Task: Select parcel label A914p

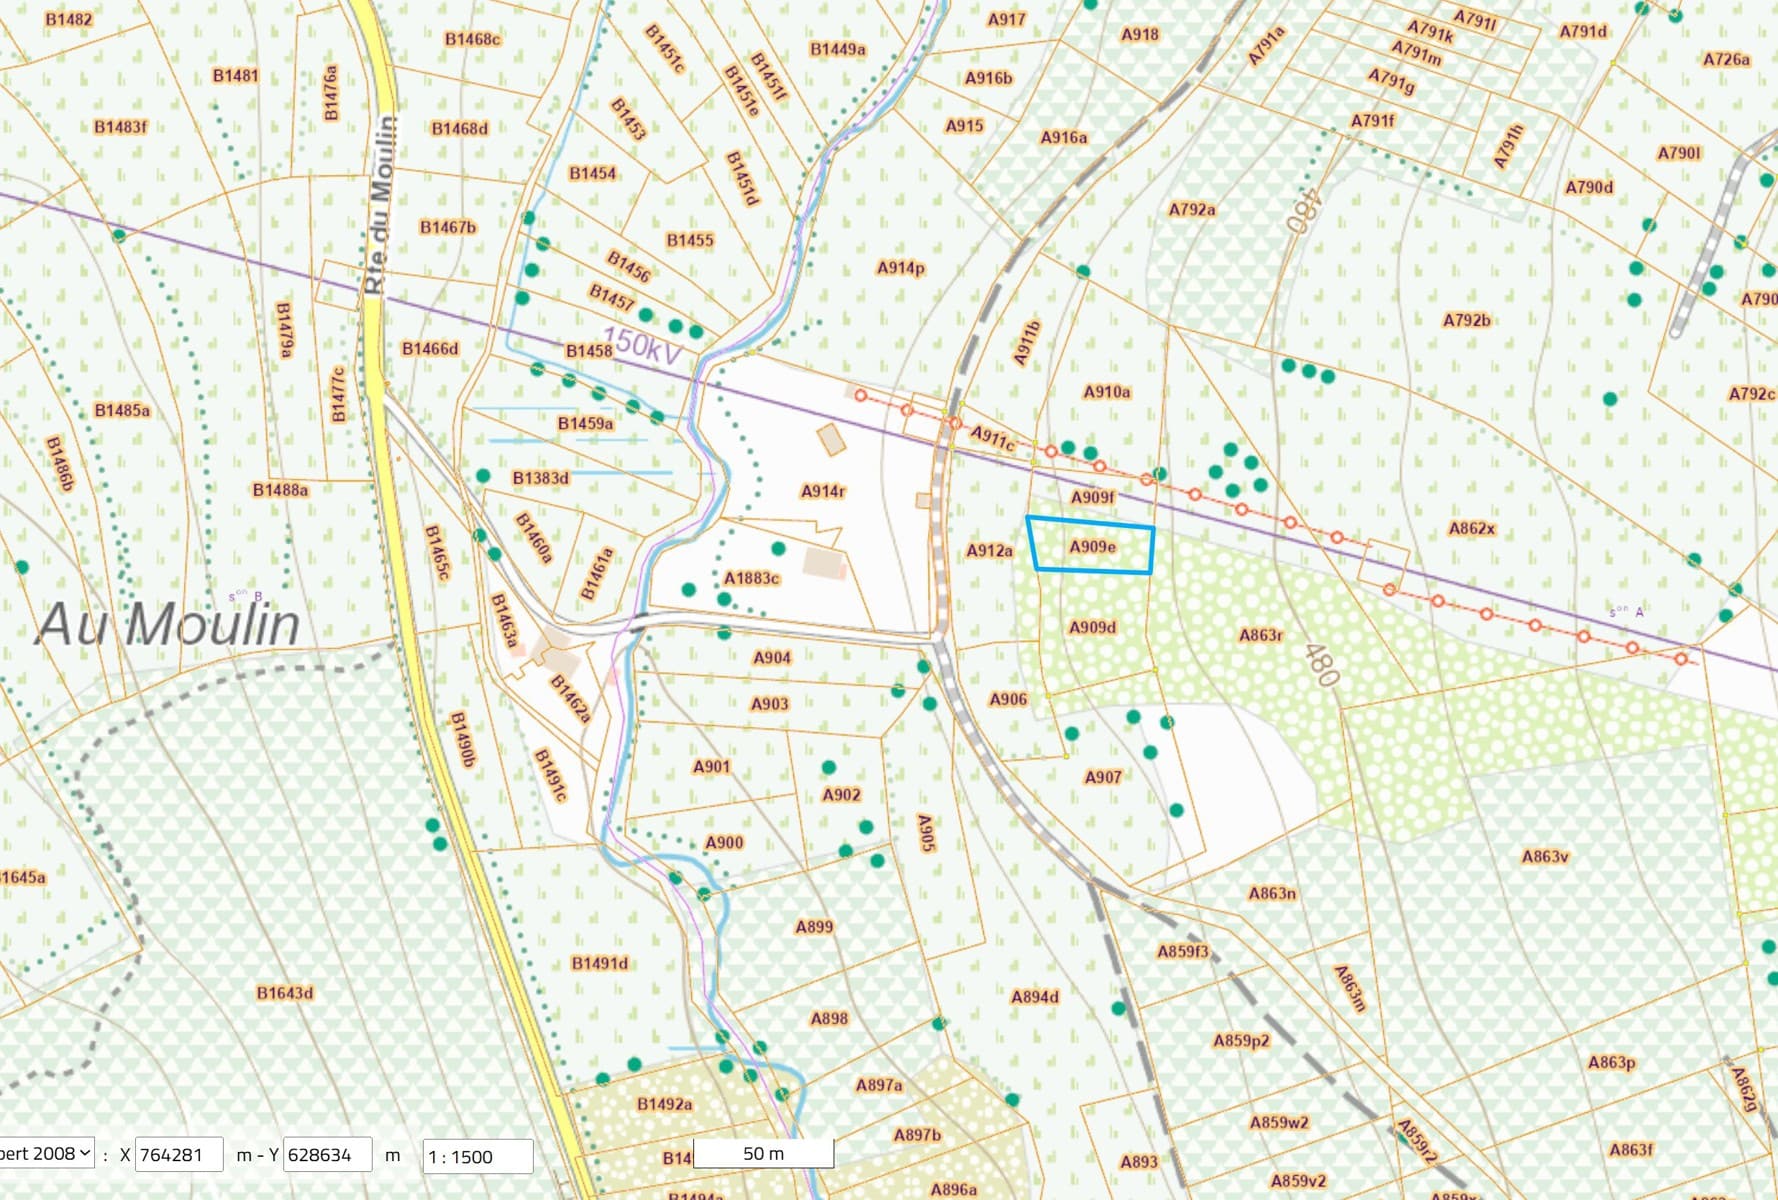Action: coord(900,268)
